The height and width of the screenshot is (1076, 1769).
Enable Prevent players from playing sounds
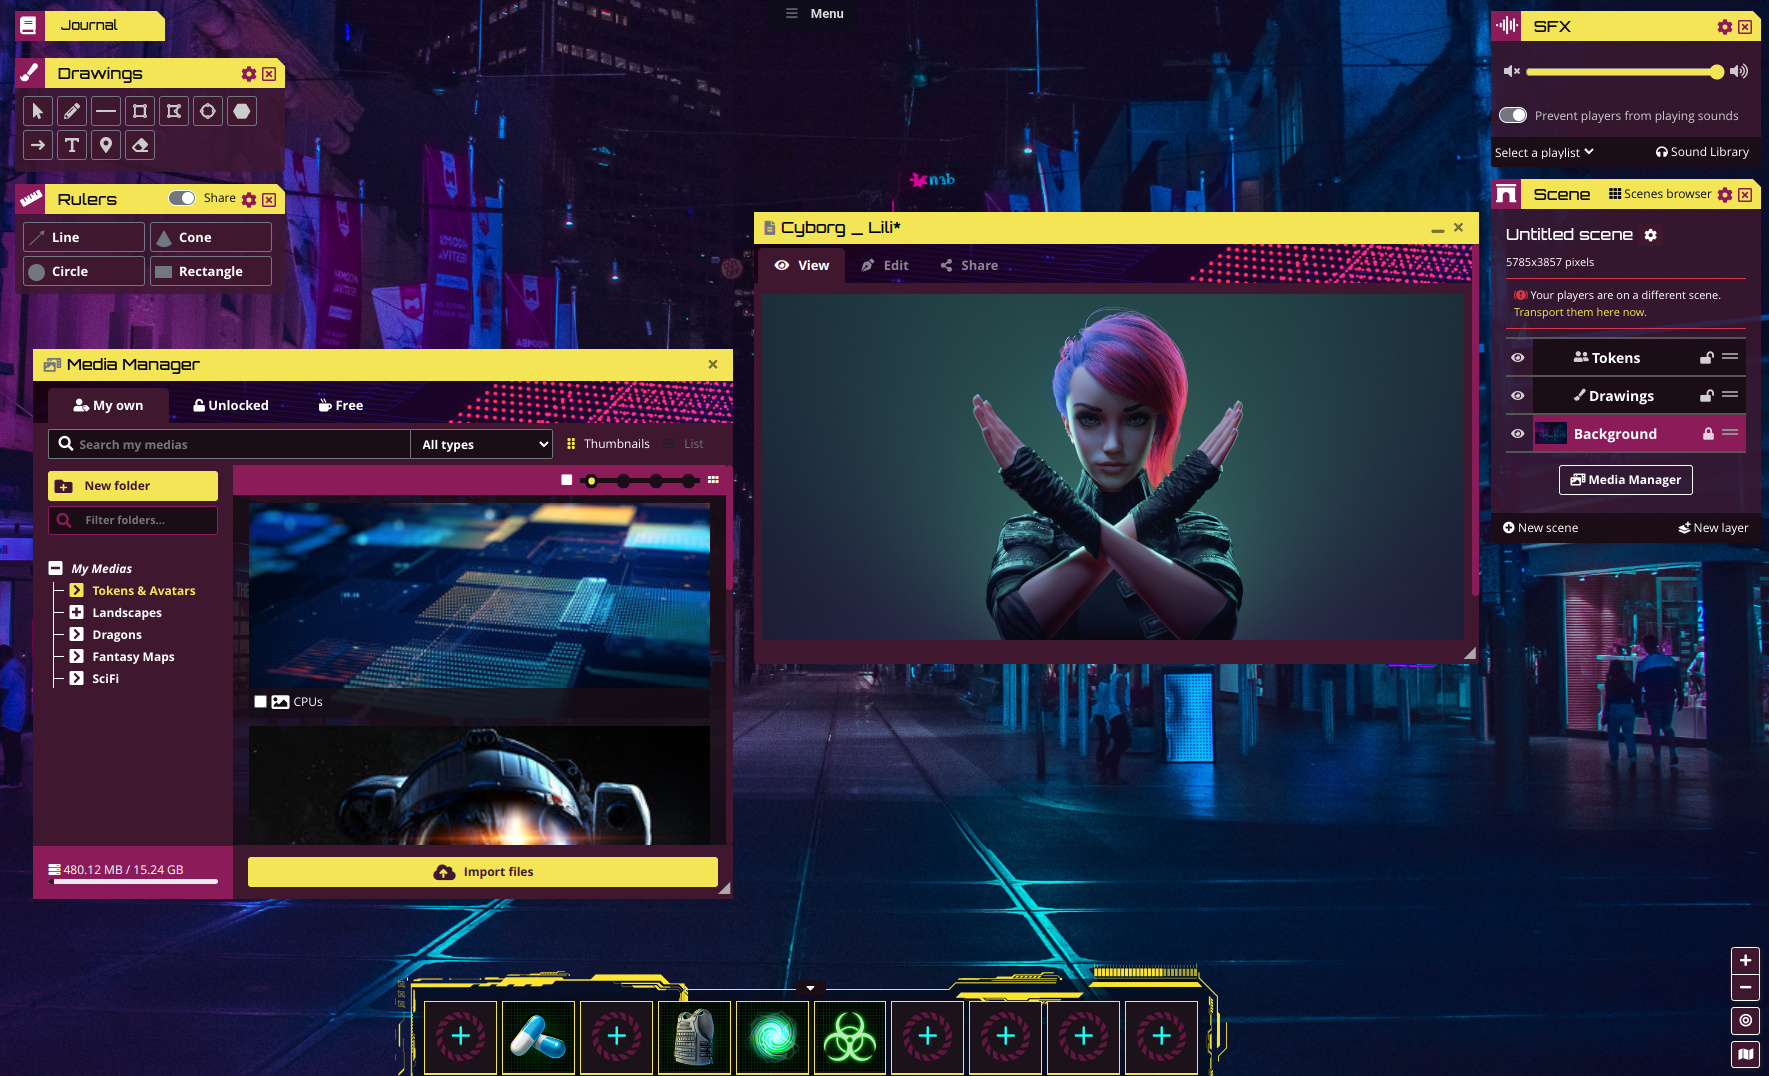pos(1513,115)
